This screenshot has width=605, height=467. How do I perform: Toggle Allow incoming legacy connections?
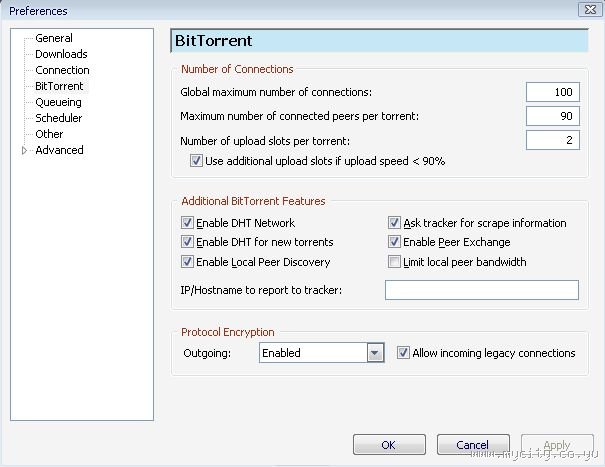click(403, 353)
